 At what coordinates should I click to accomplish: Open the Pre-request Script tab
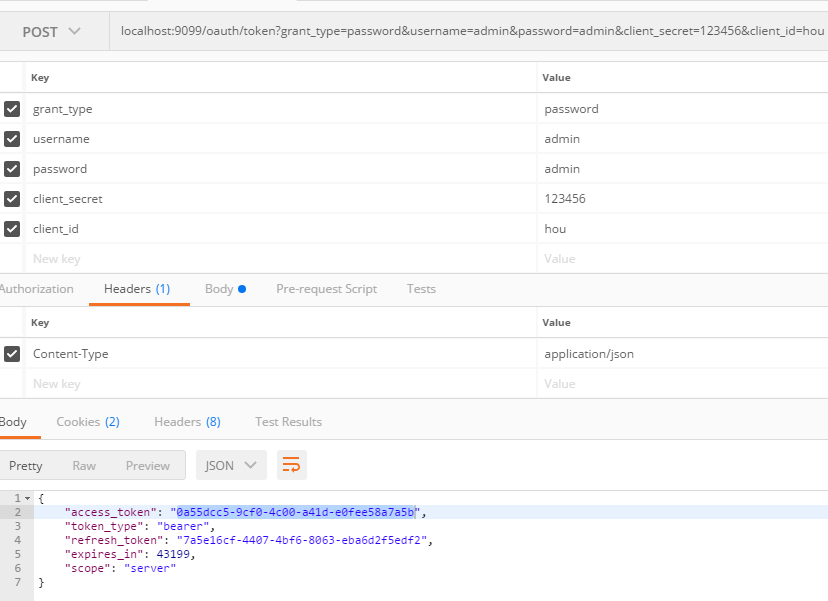[x=324, y=288]
